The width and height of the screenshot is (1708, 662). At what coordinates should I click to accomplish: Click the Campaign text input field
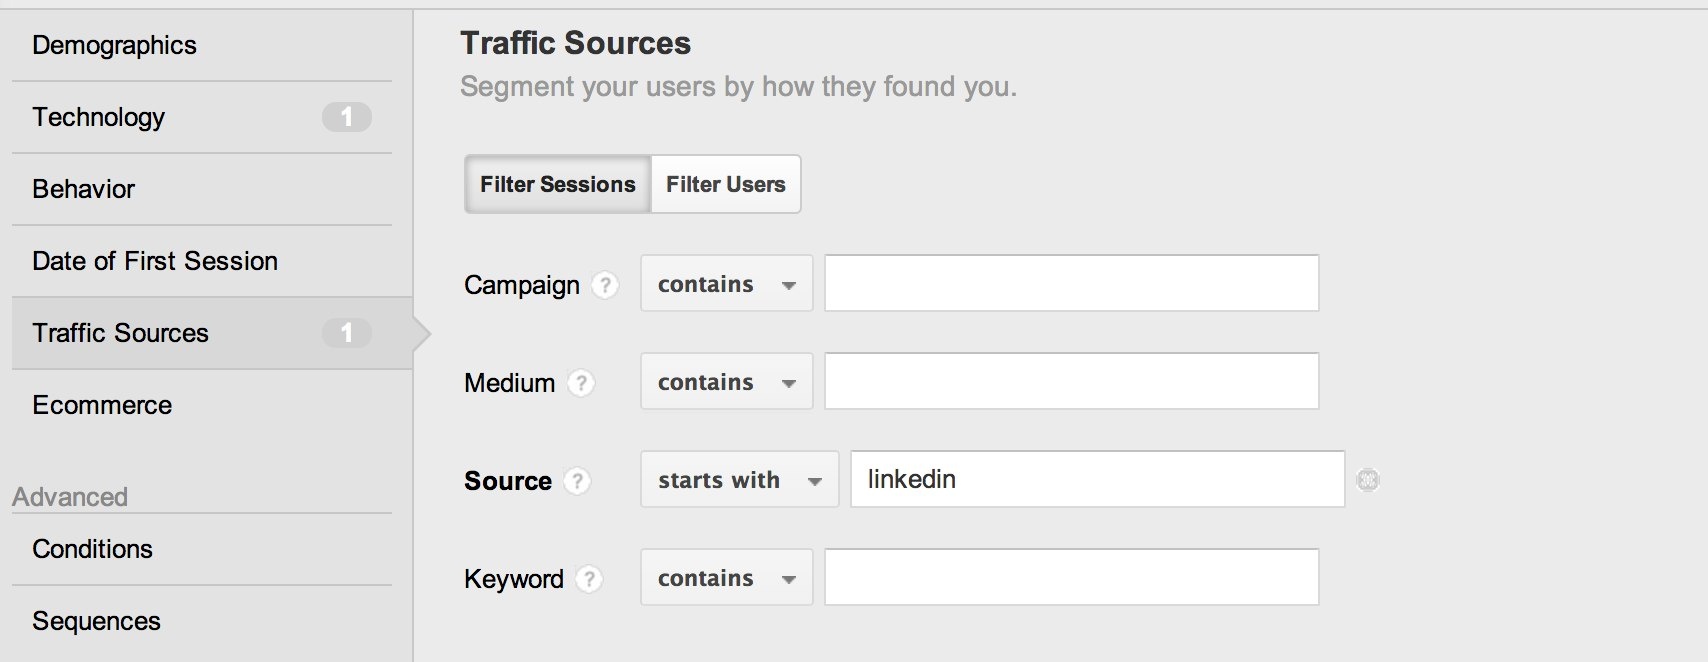pos(1071,284)
